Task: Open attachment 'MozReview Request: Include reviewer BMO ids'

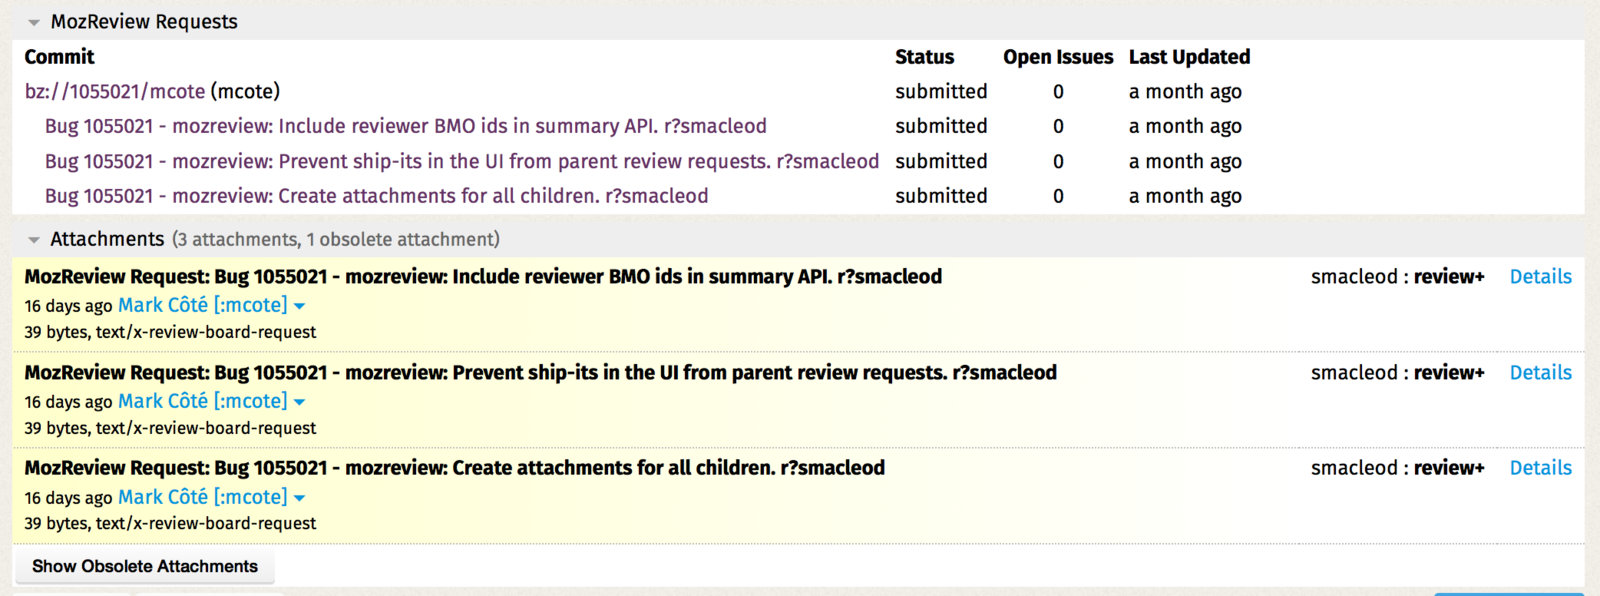Action: point(483,277)
